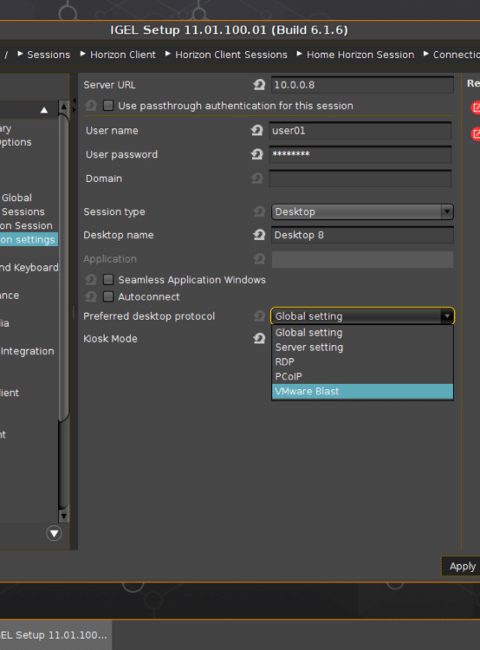Click the Apply button
This screenshot has height=650, width=480.
coord(462,566)
